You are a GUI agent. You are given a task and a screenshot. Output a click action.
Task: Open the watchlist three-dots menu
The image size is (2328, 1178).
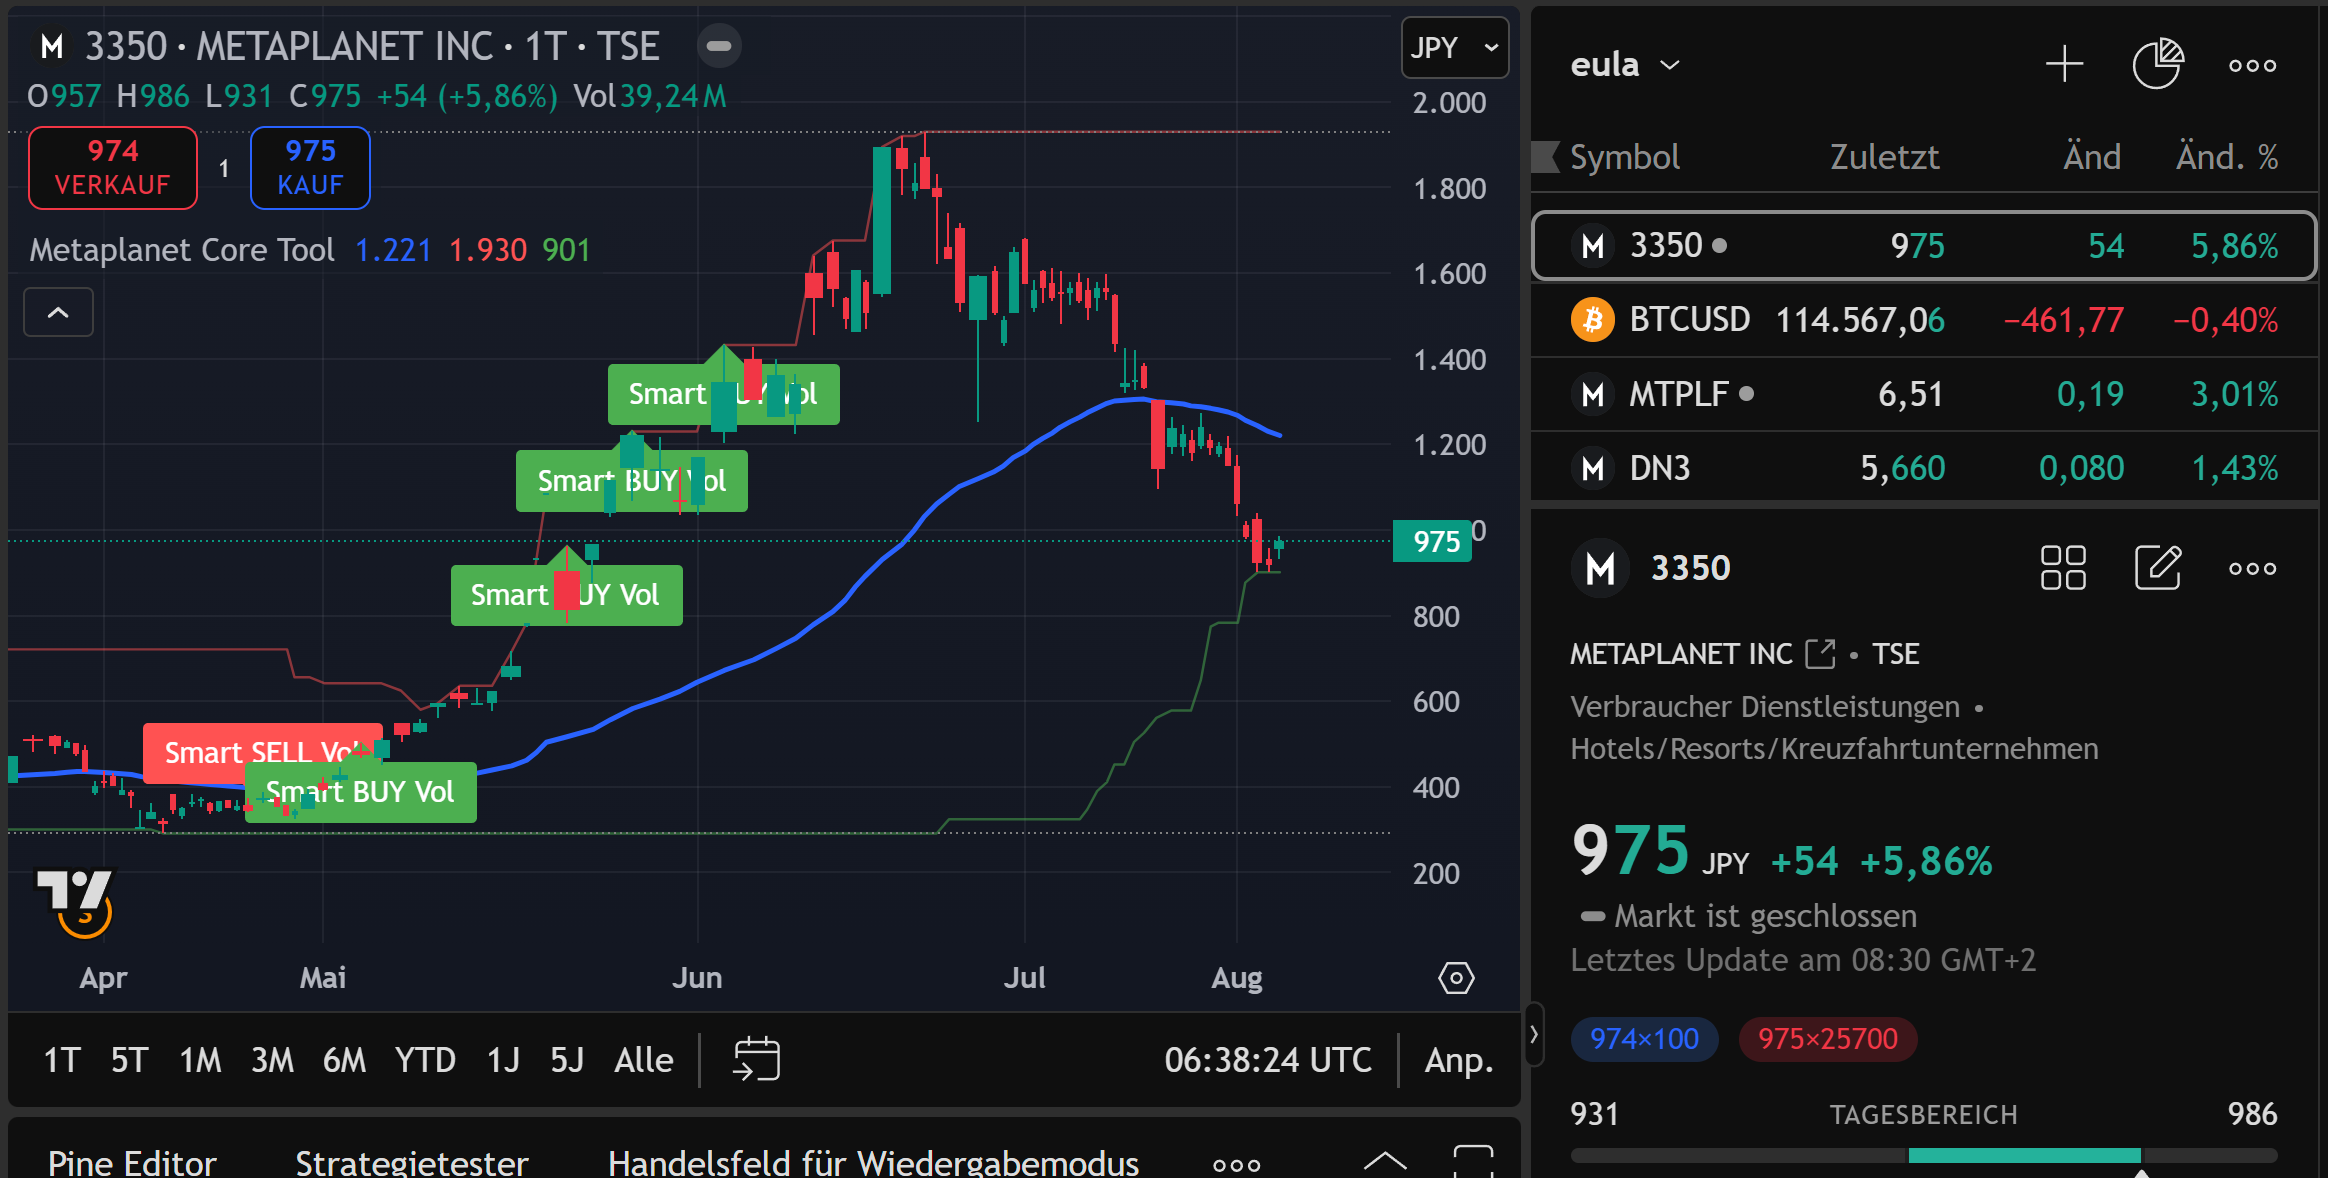pyautogui.click(x=2252, y=66)
